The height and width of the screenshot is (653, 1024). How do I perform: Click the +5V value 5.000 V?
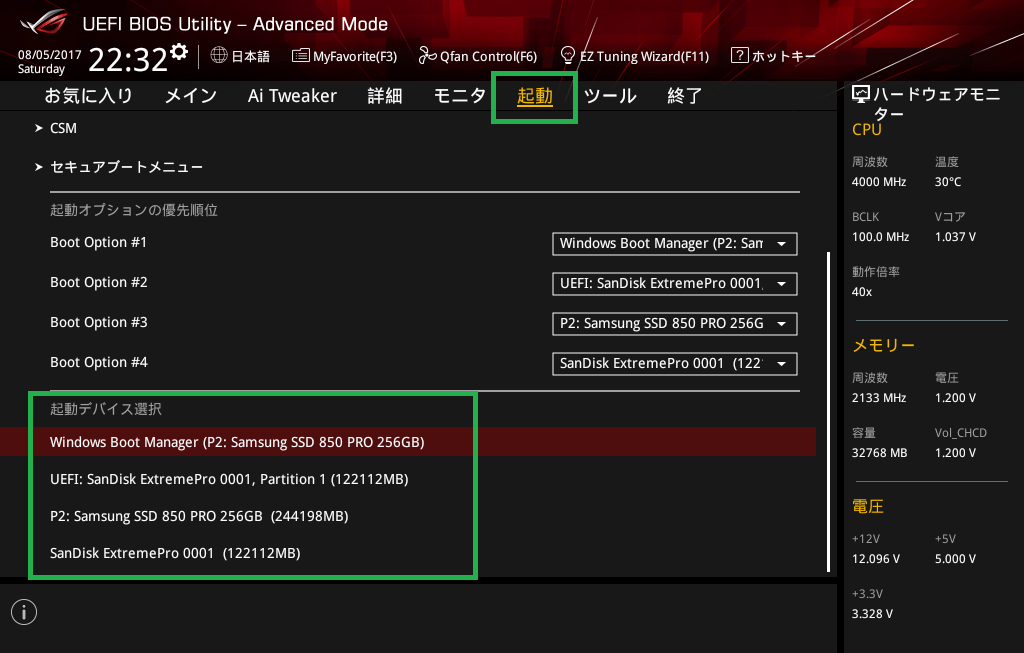pyautogui.click(x=955, y=559)
